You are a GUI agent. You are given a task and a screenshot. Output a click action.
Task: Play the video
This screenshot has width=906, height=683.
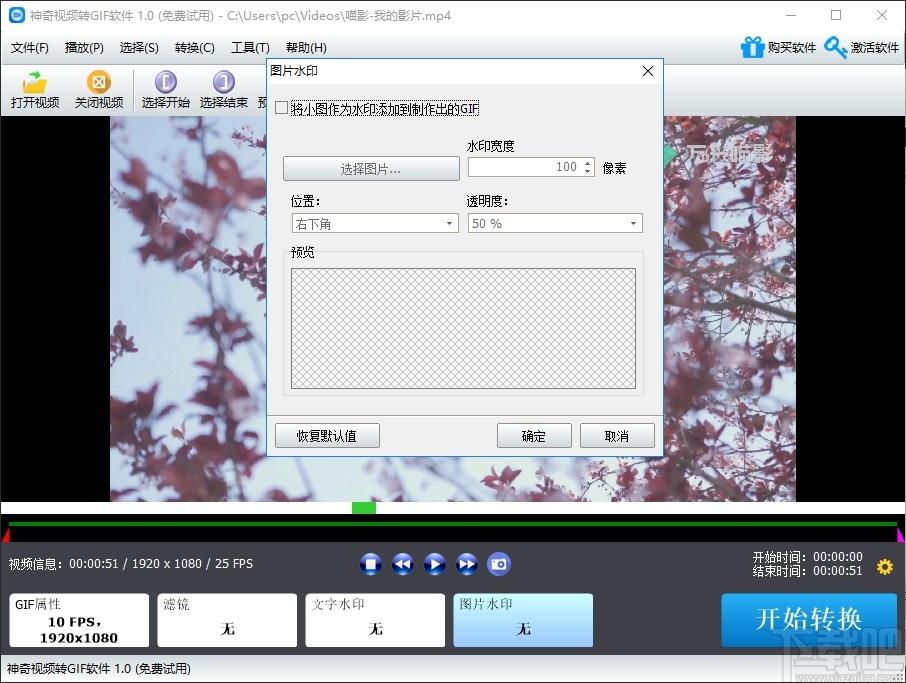click(x=435, y=564)
